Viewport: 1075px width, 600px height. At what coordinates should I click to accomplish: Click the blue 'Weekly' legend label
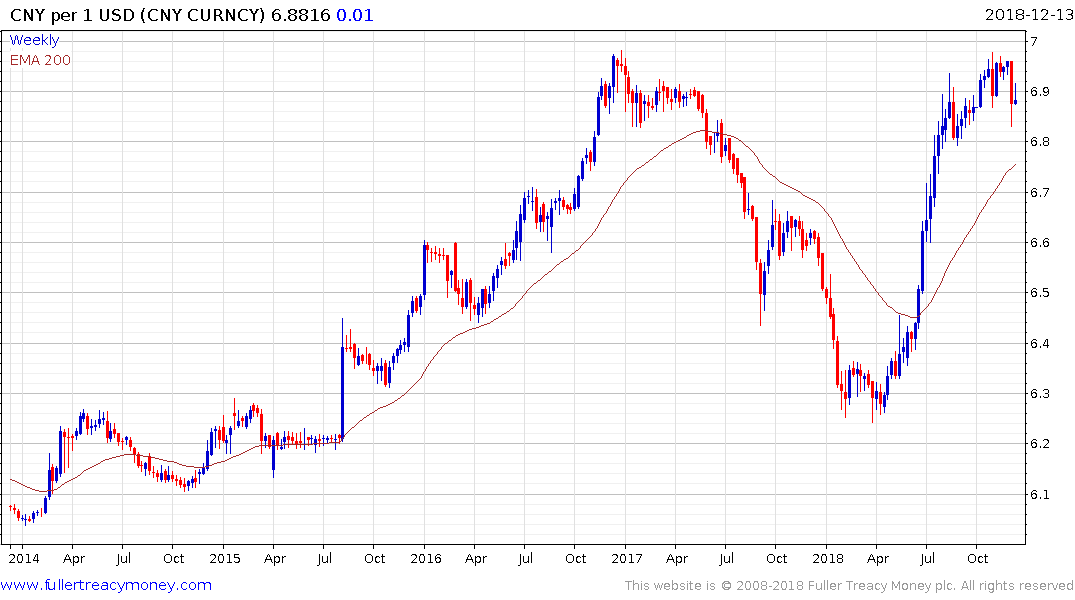tap(34, 40)
